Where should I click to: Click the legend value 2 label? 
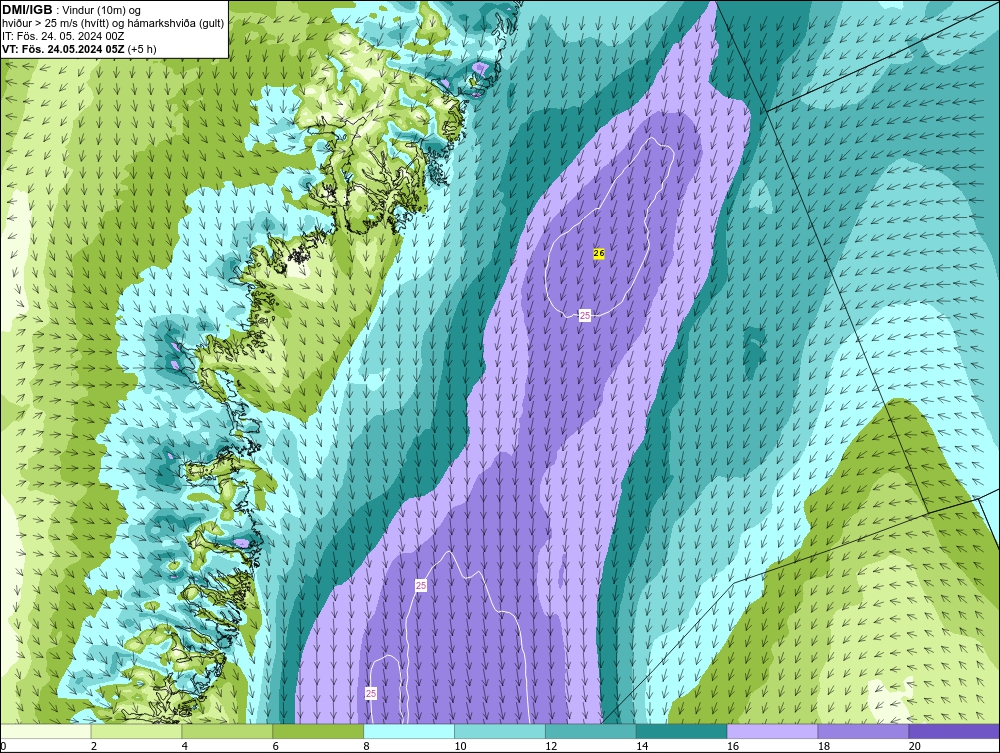point(94,746)
